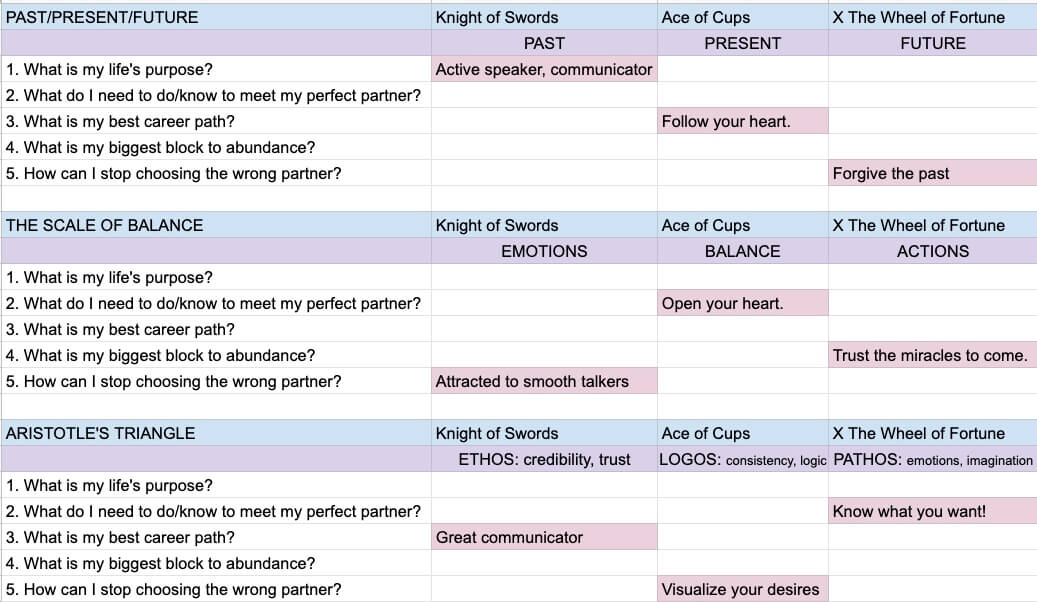Click the ETHOS: credibility, trust cell
The image size is (1037, 602).
(544, 459)
